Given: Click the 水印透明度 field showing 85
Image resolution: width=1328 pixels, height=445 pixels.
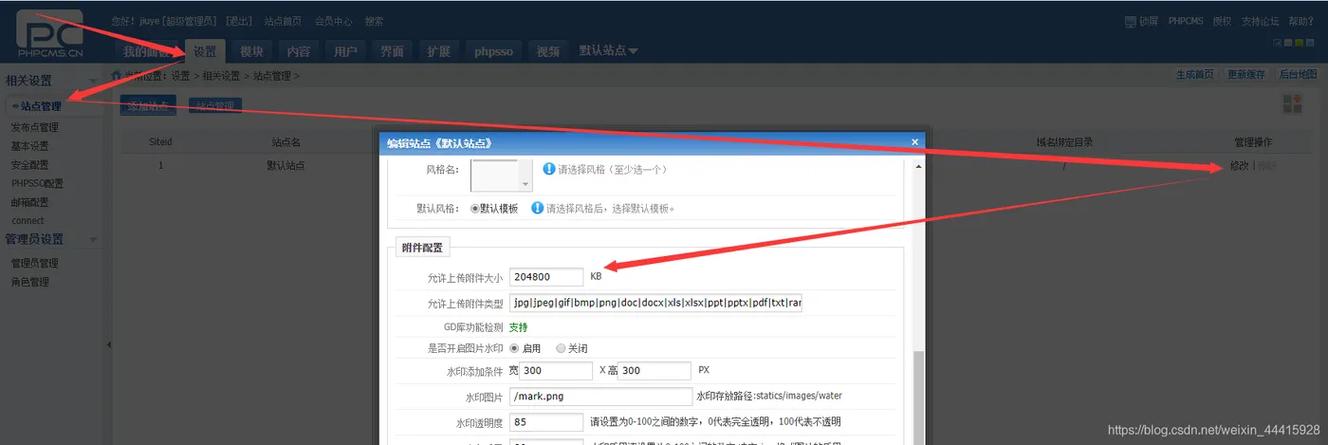Looking at the screenshot, I should click(546, 422).
